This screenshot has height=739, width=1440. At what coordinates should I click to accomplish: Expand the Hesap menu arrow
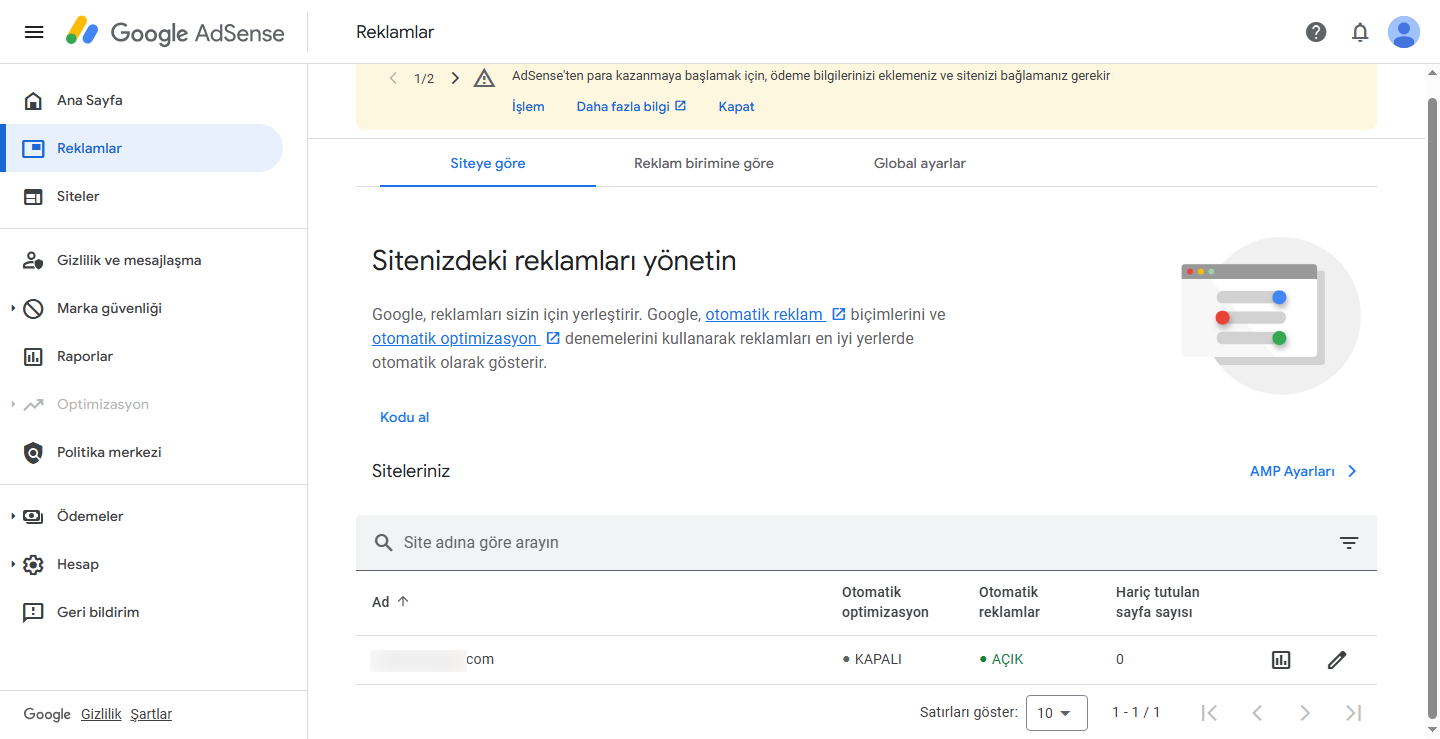13,564
